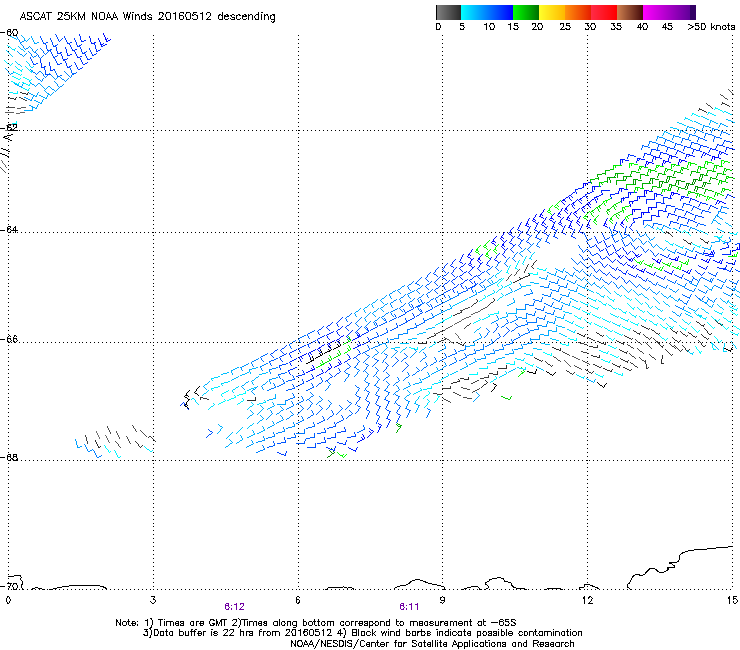Screen dimensions: 740x650
Task: Click the '0' longitude axis label
Action: pyautogui.click(x=8, y=600)
